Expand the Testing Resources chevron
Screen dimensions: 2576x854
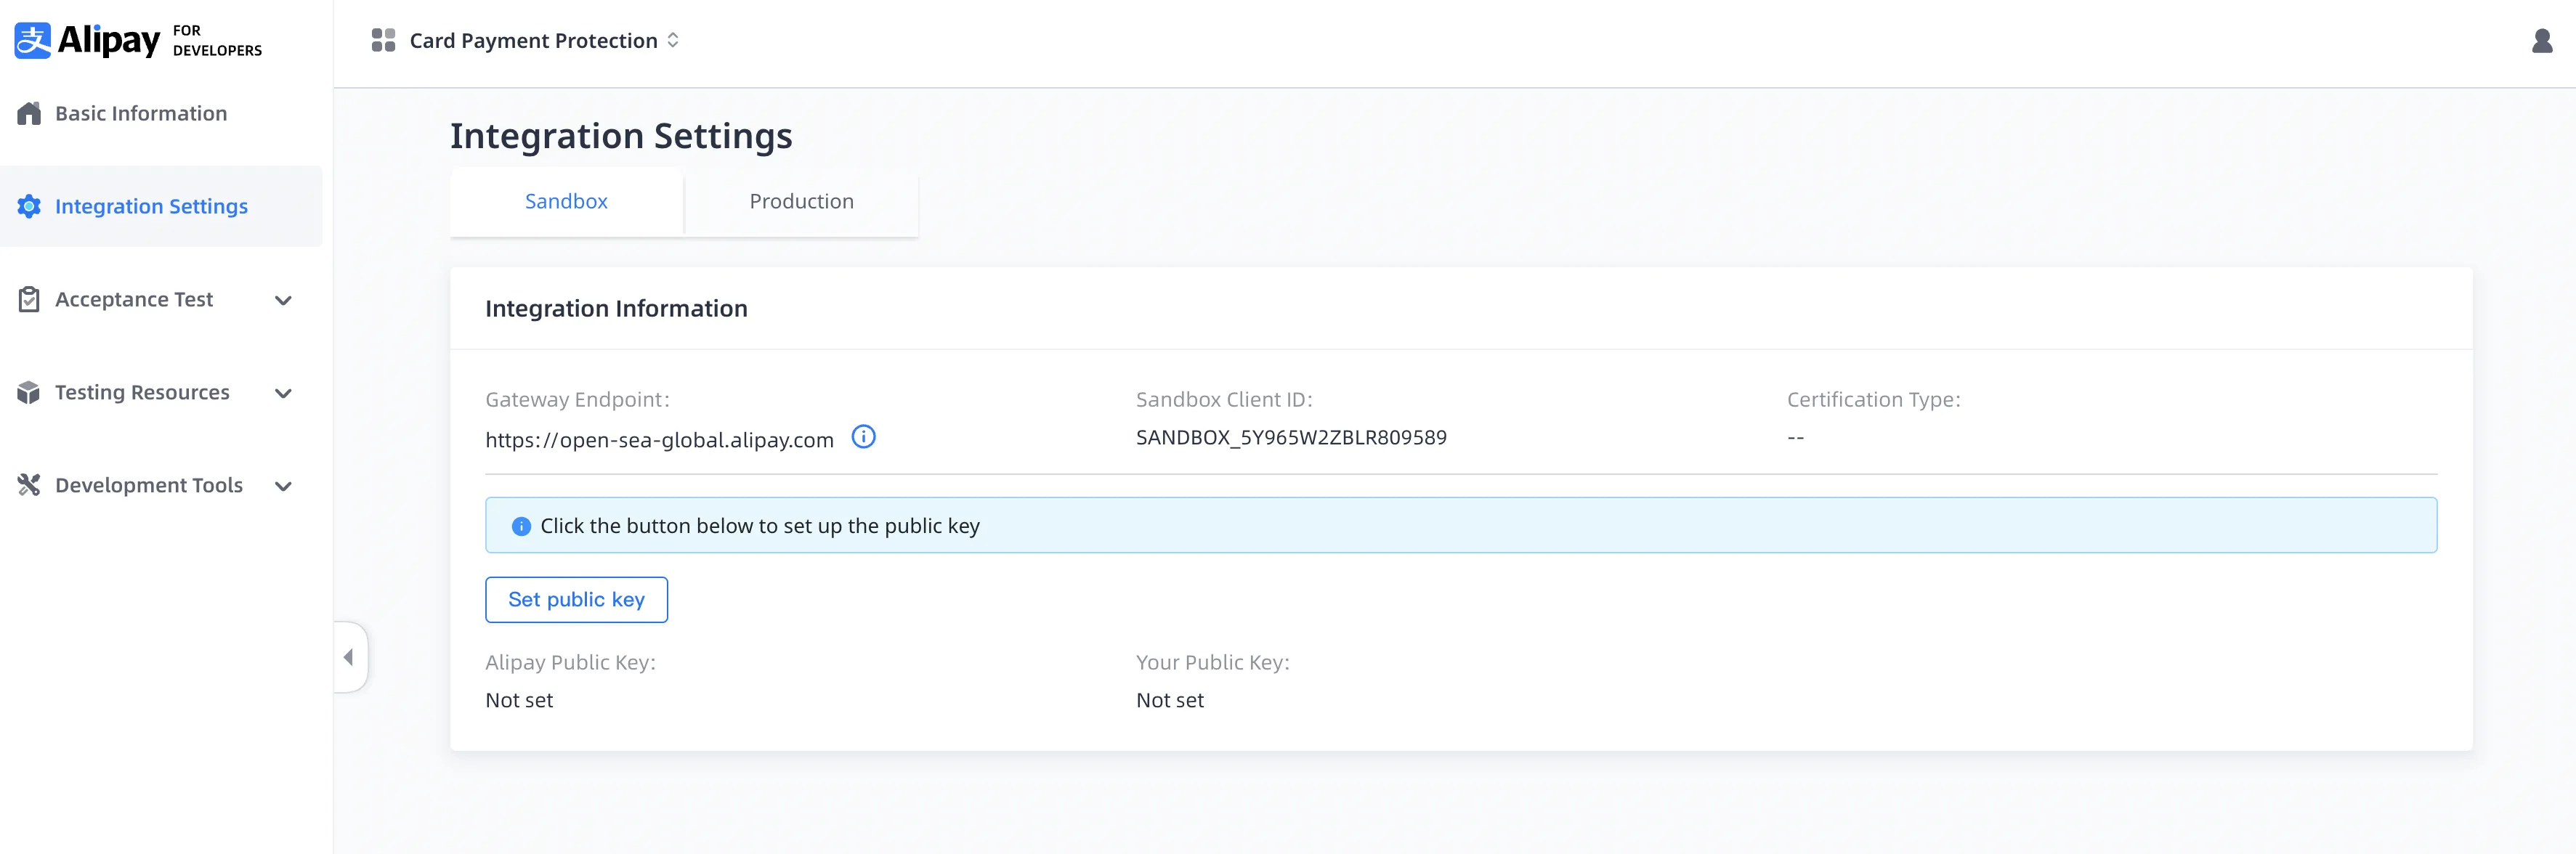[x=283, y=394]
